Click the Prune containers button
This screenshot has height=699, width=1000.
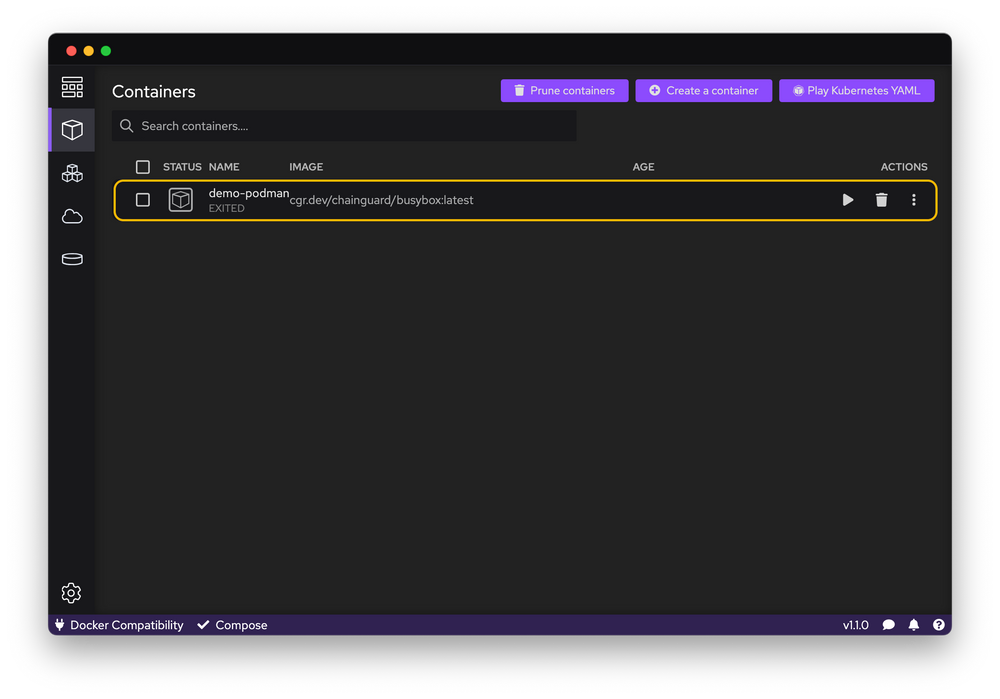[564, 90]
